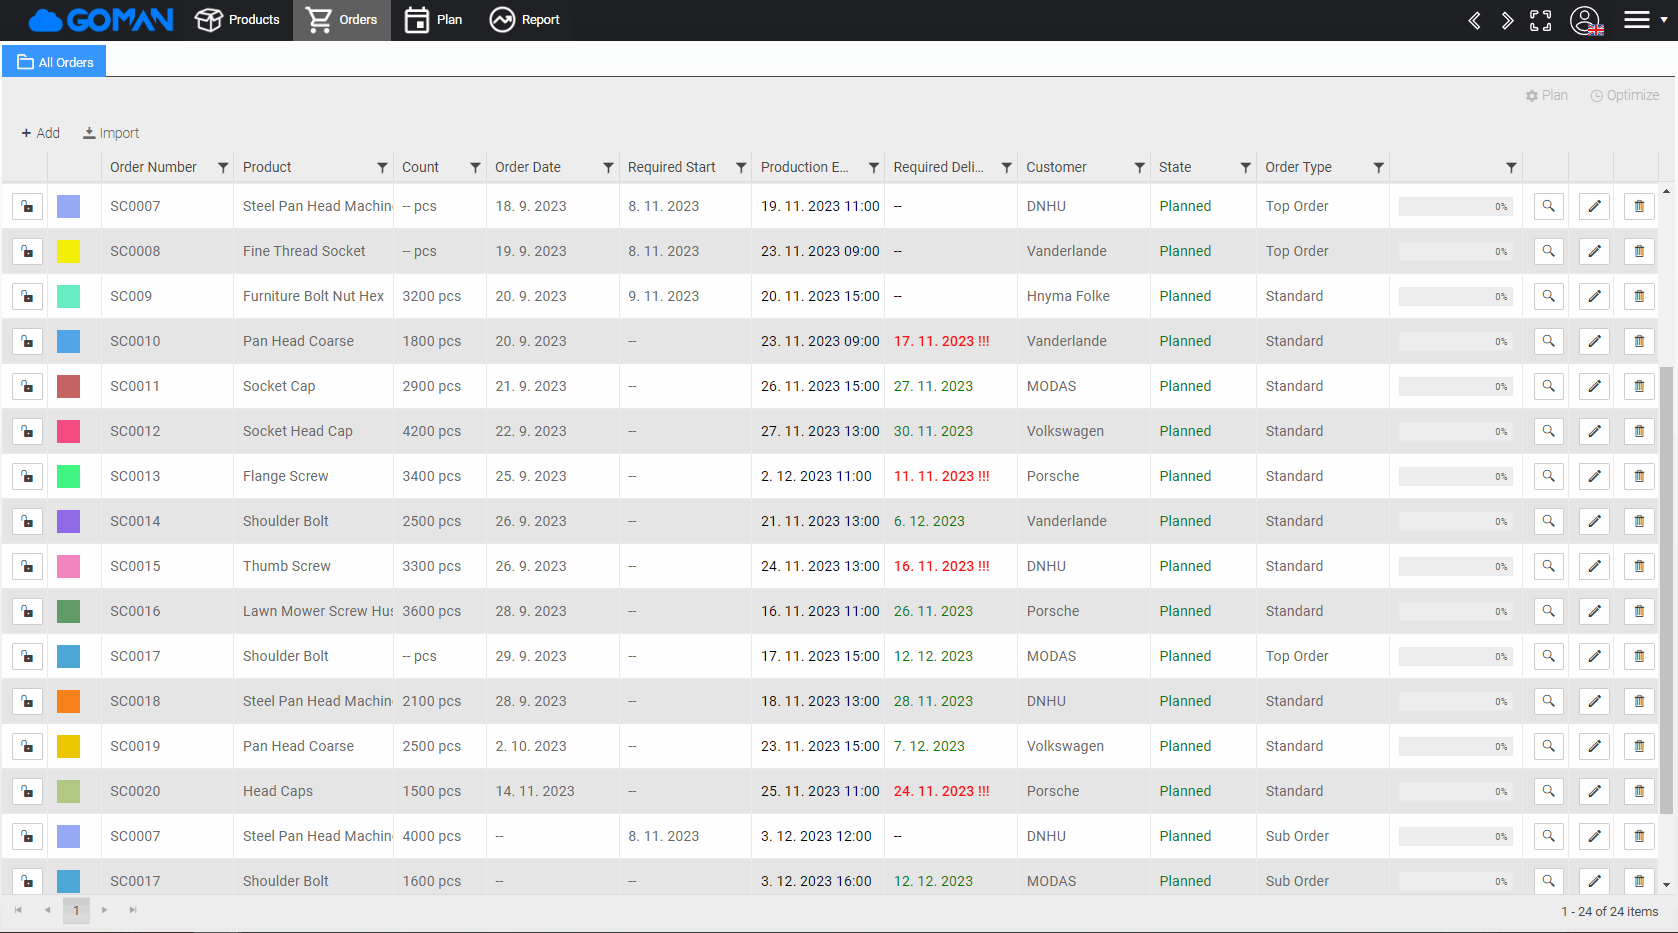View details of order SC0016 (magnifier)
This screenshot has height=933, width=1678.
pyautogui.click(x=1548, y=611)
